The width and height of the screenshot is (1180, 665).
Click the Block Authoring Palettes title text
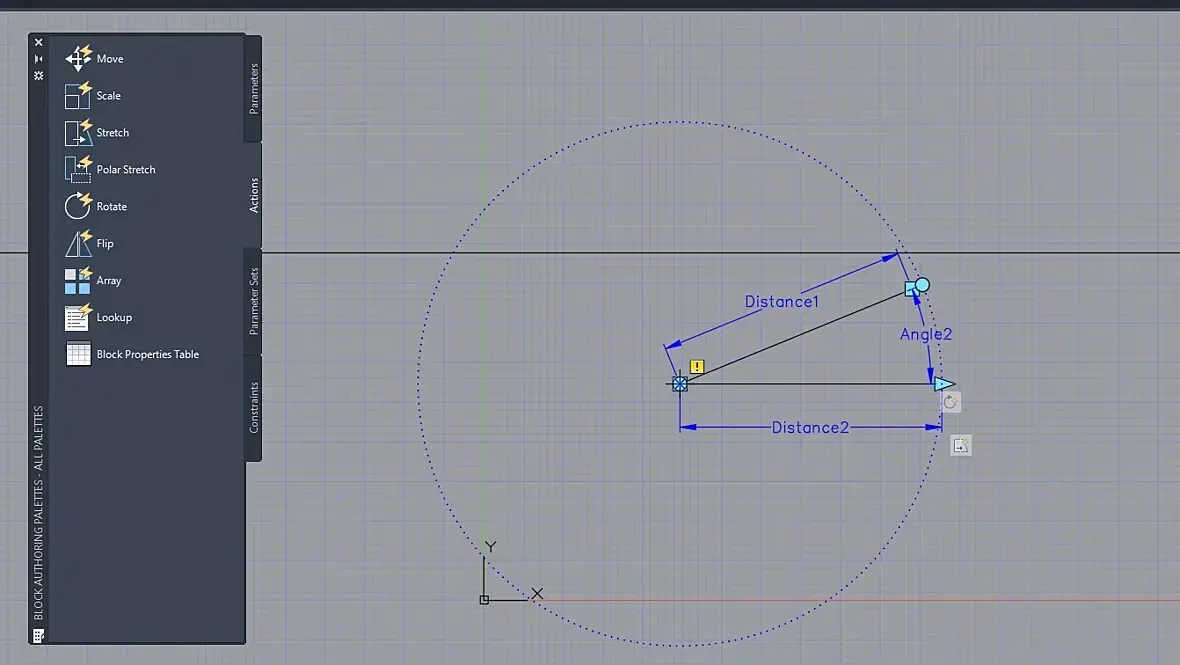[38, 512]
